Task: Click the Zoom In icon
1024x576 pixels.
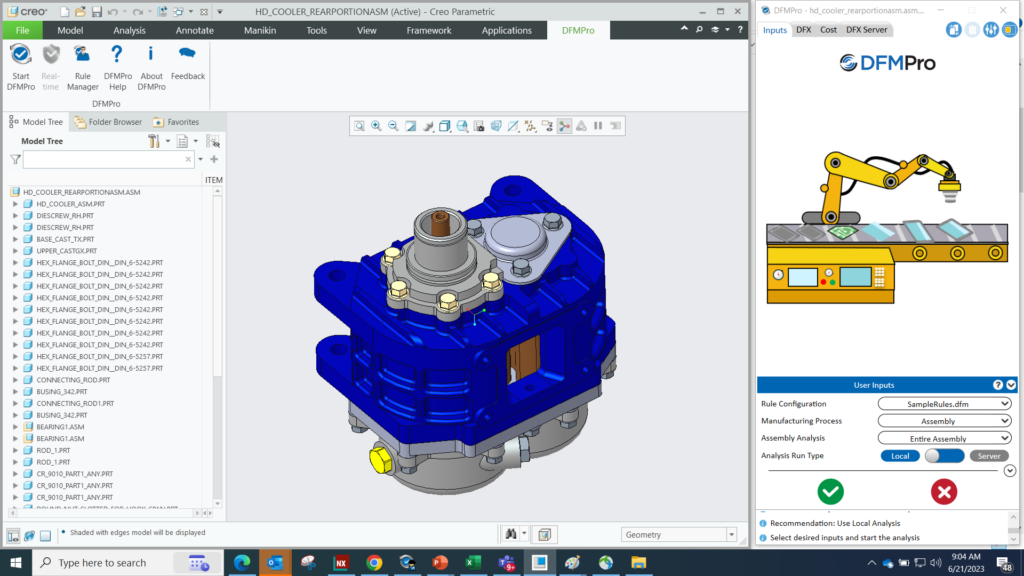Action: click(x=376, y=126)
